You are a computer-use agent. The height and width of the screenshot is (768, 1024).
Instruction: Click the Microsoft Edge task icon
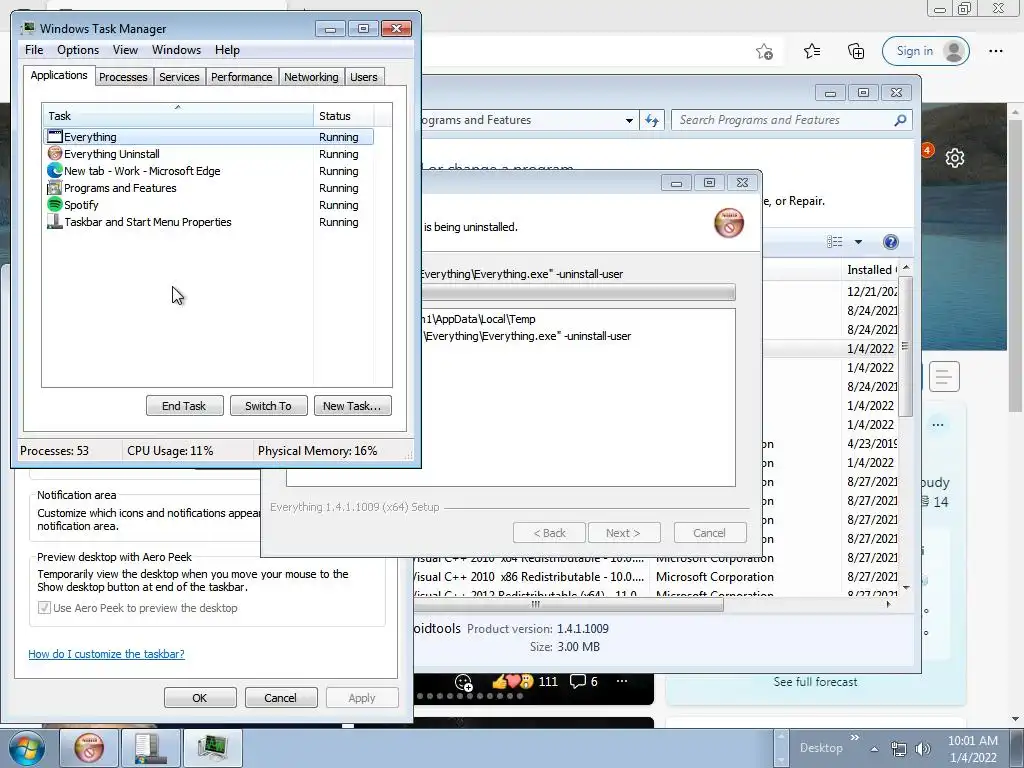[x=55, y=170]
